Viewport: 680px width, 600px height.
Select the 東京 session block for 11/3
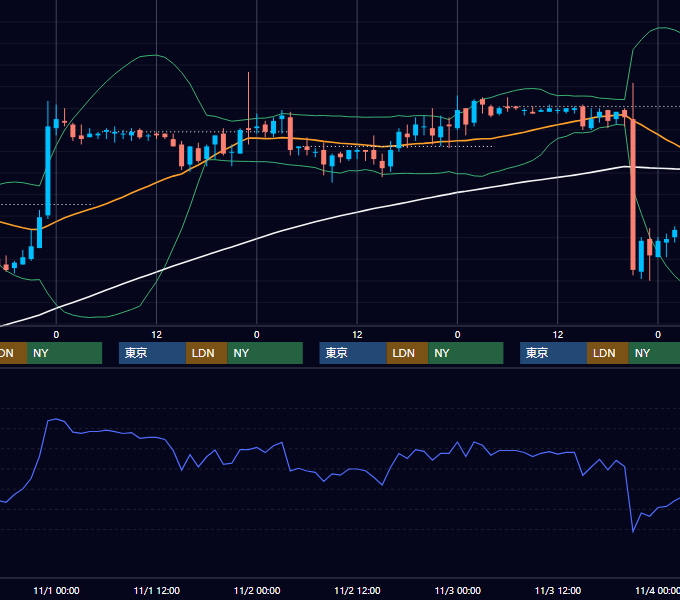click(x=553, y=353)
